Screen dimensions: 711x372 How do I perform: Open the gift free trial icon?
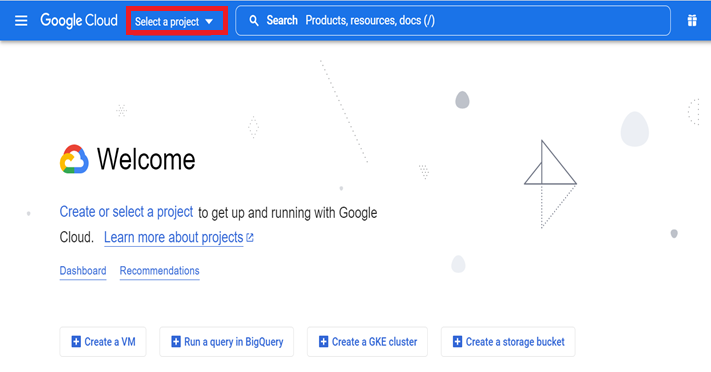692,20
